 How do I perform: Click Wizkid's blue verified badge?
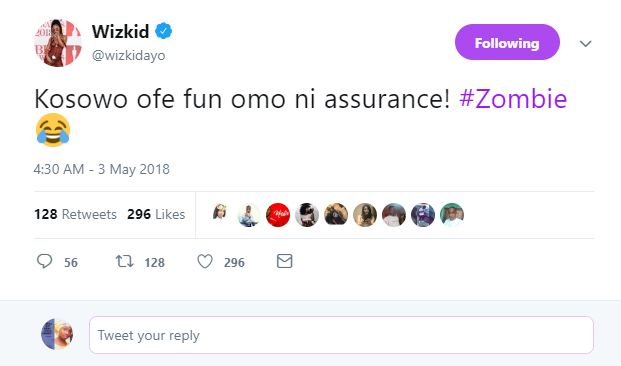pos(163,31)
